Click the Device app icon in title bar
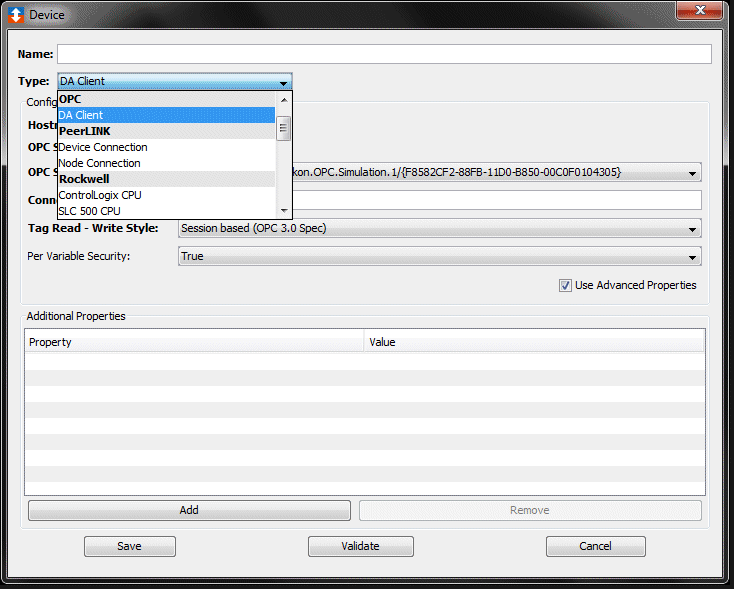This screenshot has width=734, height=589. pos(16,15)
